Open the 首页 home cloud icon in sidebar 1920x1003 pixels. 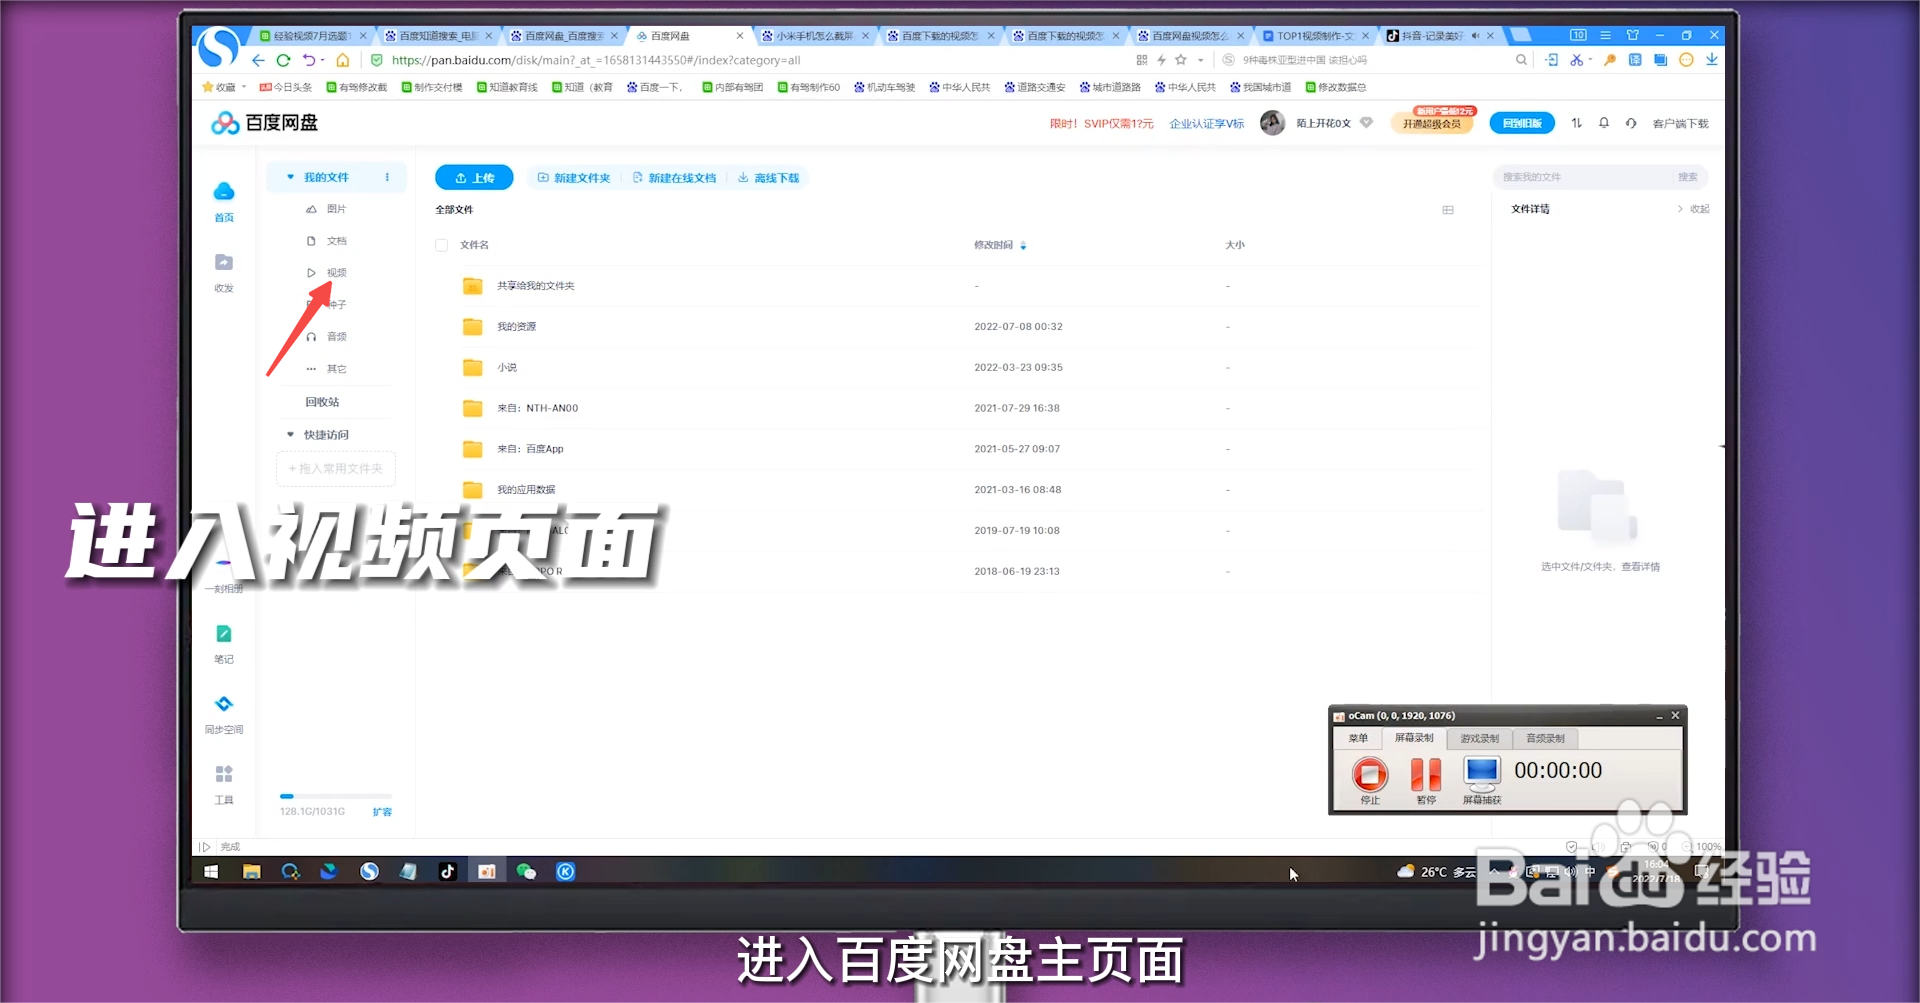(x=224, y=192)
